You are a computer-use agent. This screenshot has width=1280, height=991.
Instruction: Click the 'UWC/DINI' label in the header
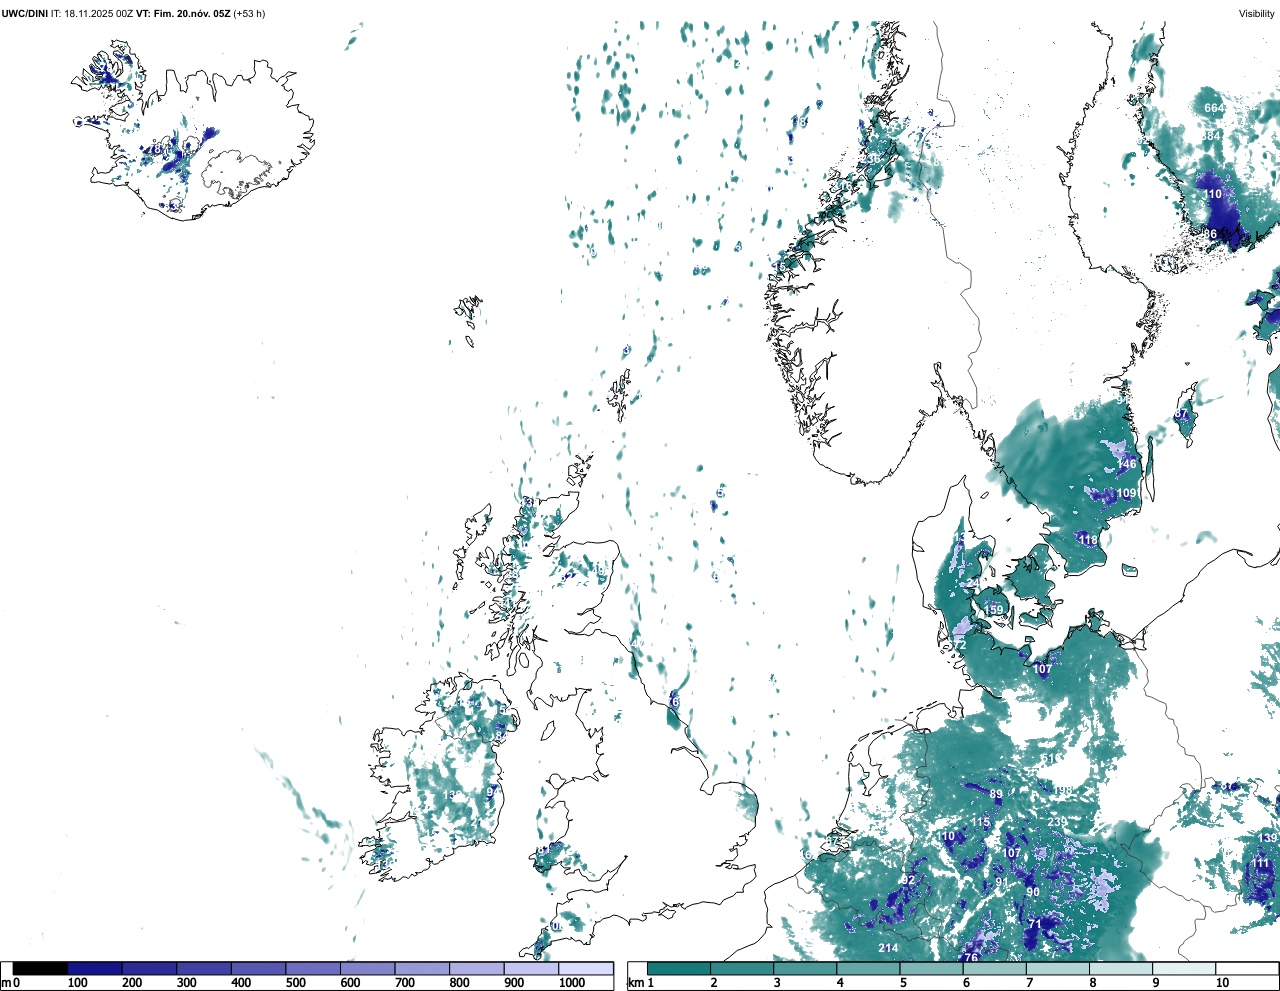pyautogui.click(x=24, y=14)
